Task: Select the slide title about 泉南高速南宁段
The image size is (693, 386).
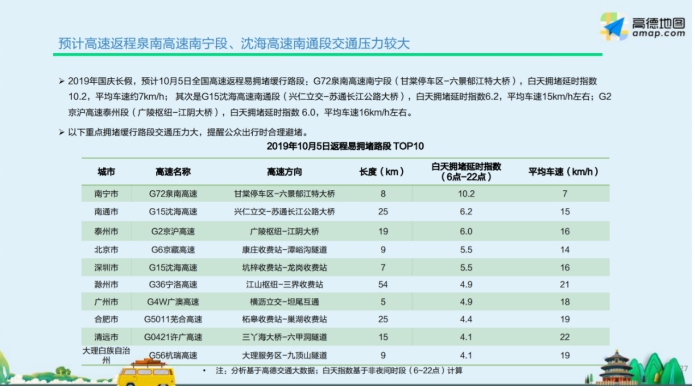Action: tap(234, 43)
